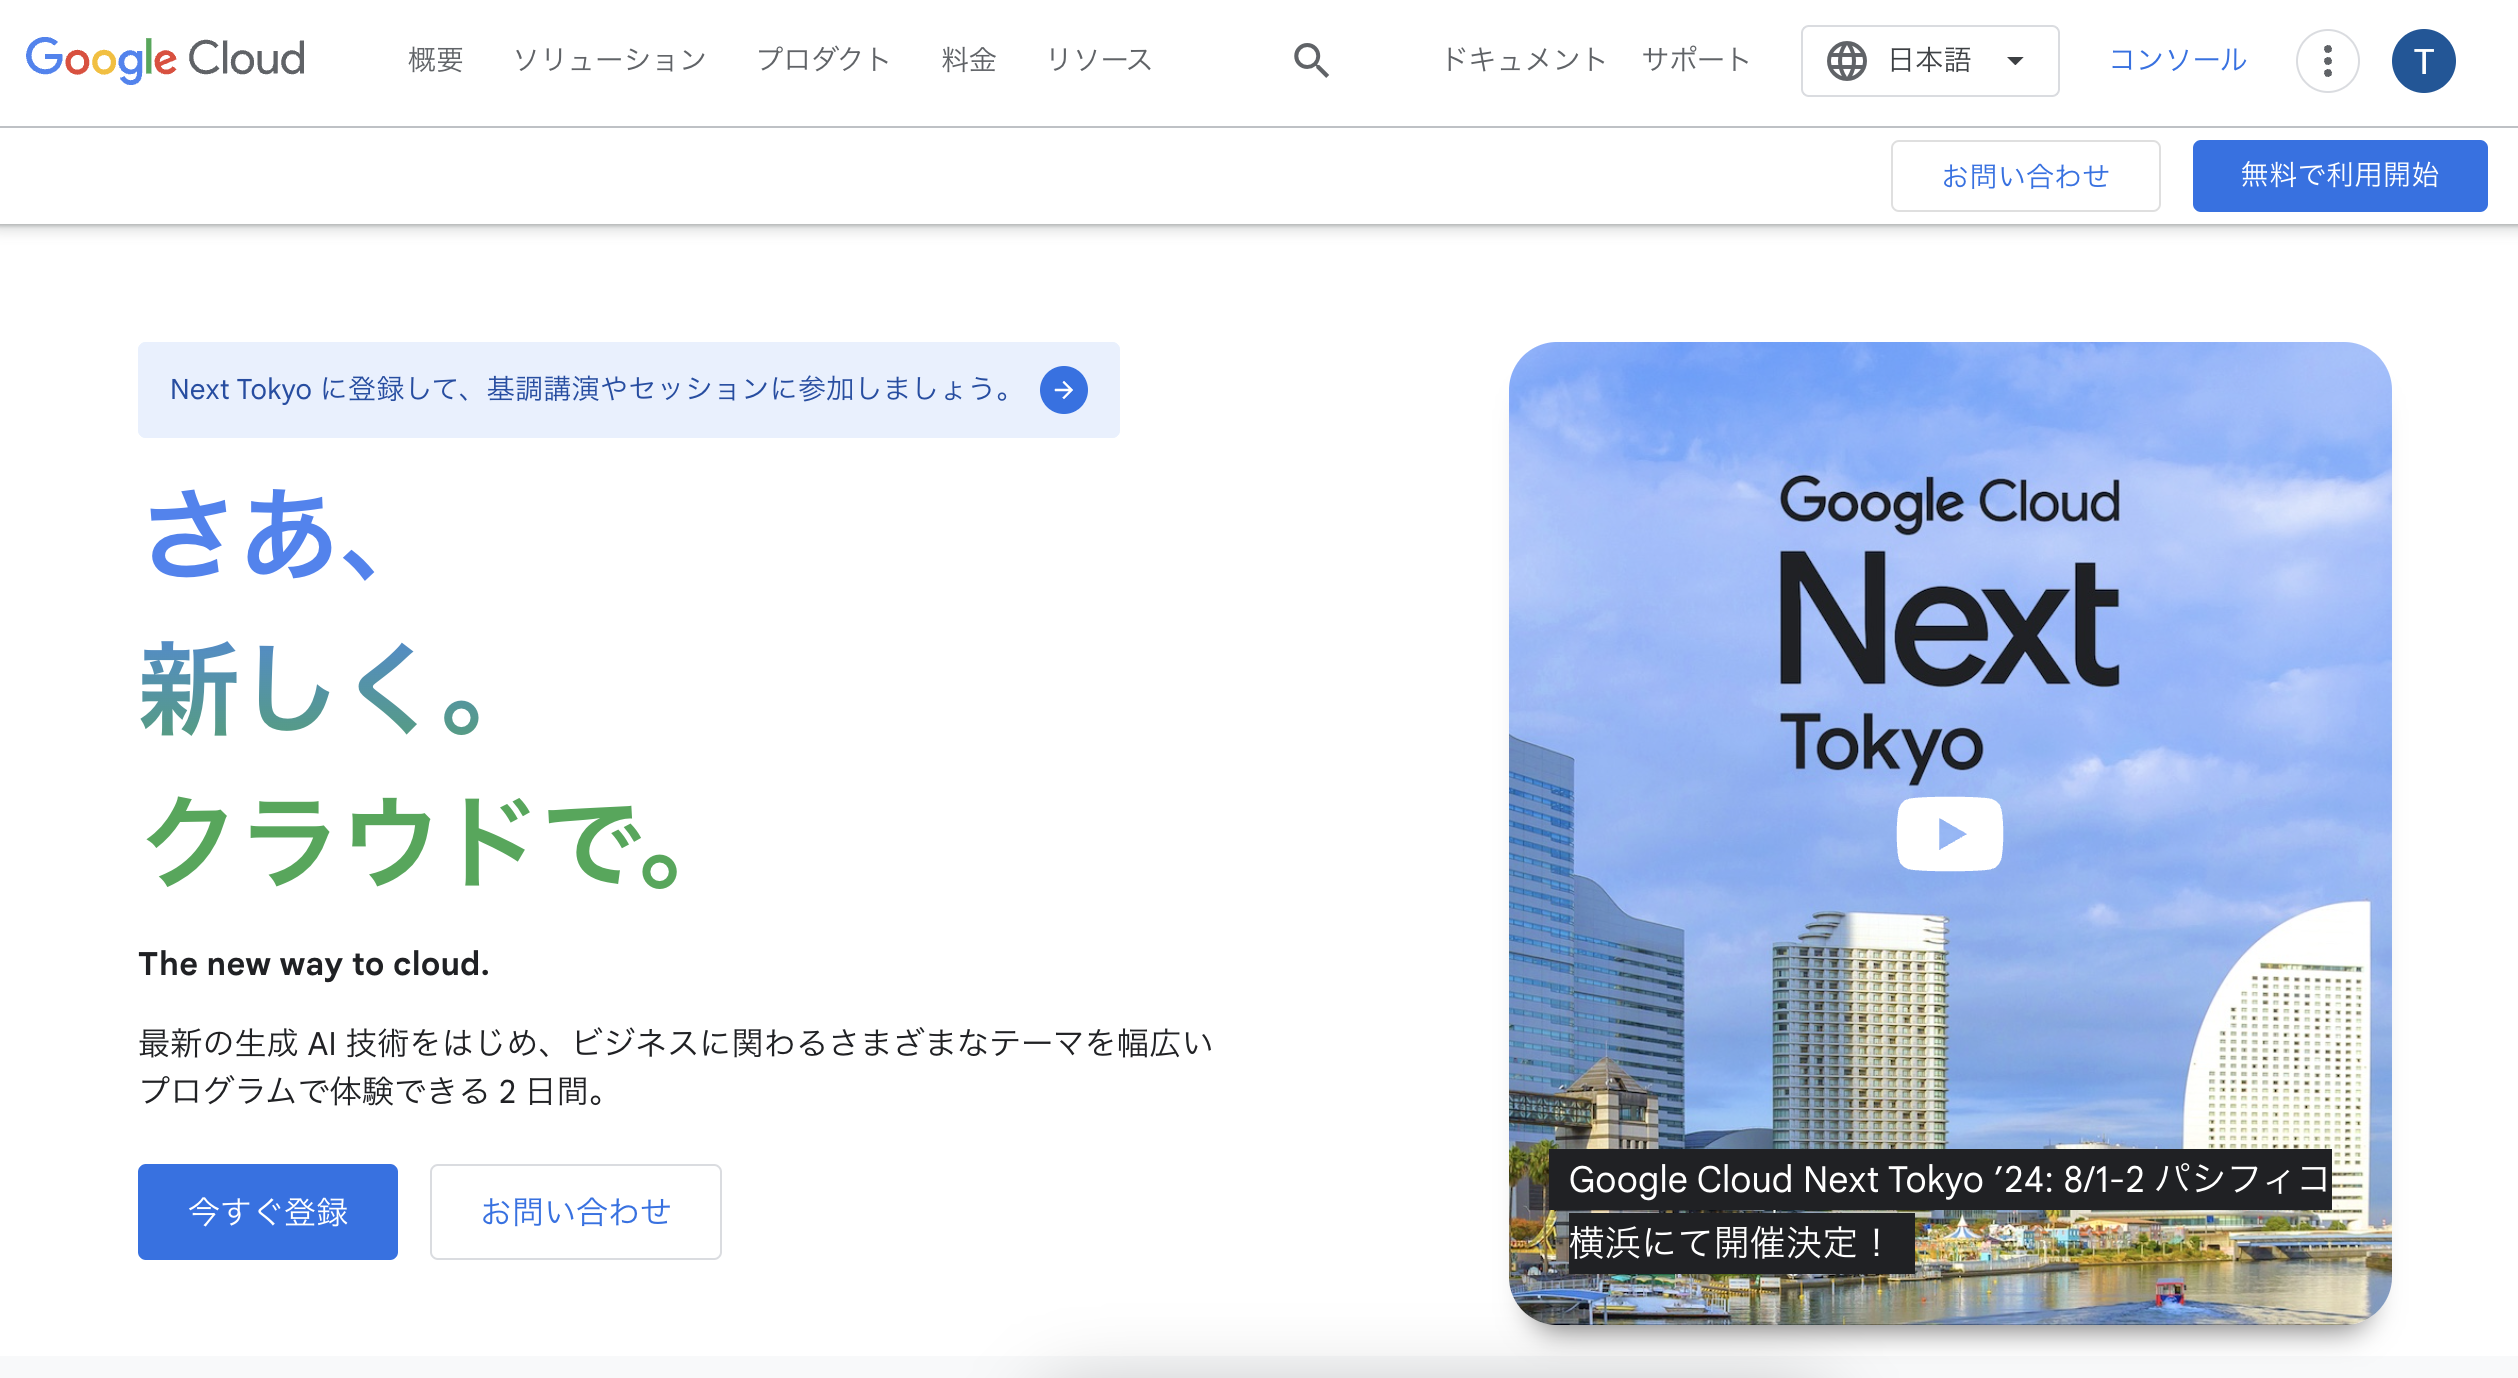Click the globe language icon

pyautogui.click(x=1846, y=61)
